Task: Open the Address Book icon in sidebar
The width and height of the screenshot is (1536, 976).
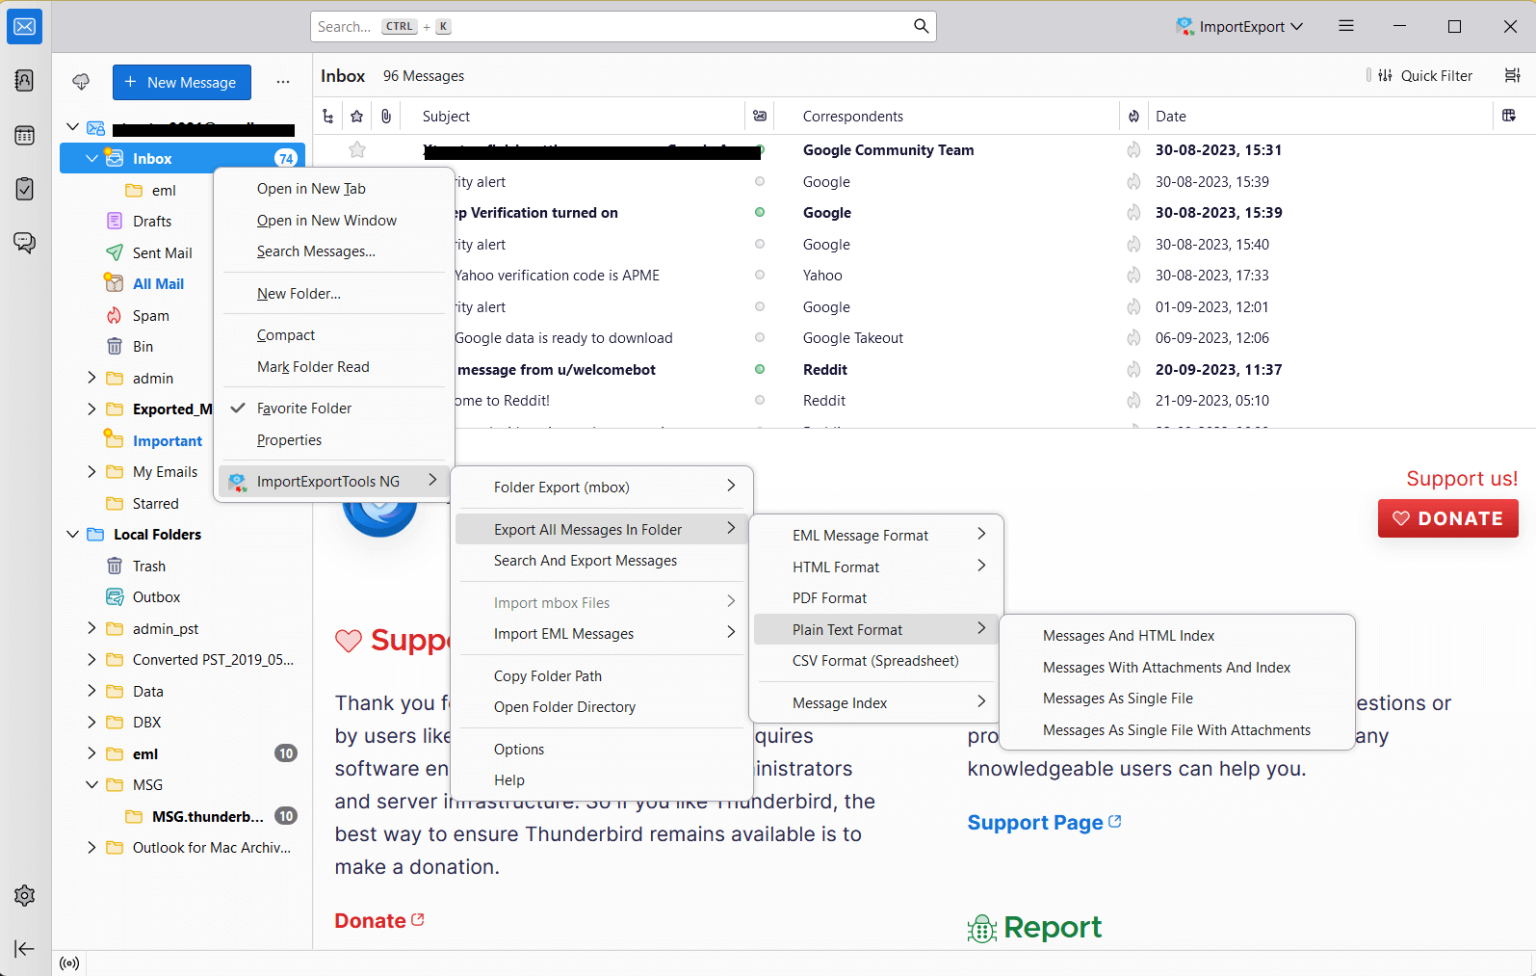Action: pyautogui.click(x=25, y=80)
